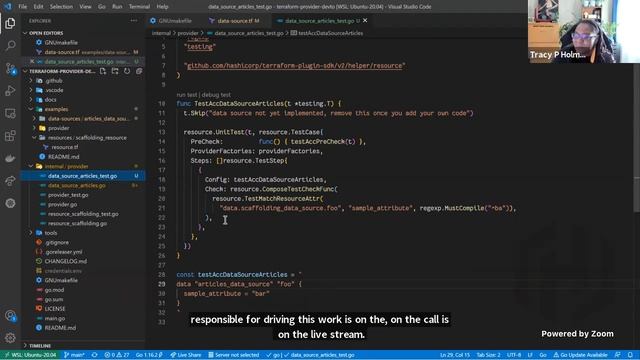Image resolution: width=640 pixels, height=360 pixels.
Task: Click UTF-8 encoding in status bar
Action: (514, 355)
